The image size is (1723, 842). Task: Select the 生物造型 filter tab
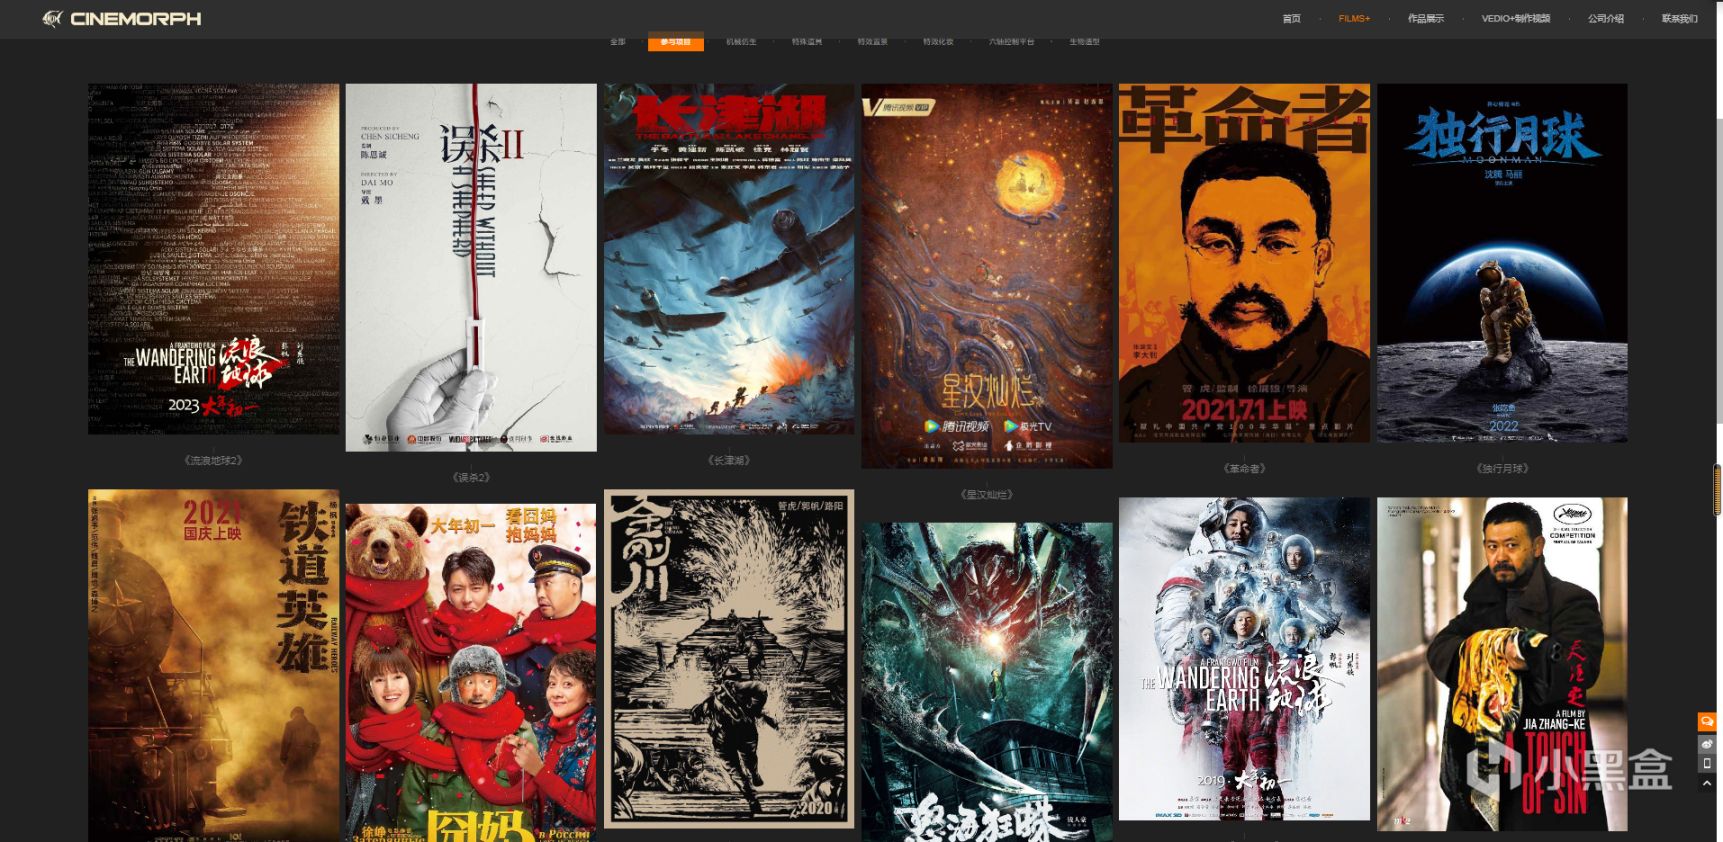coord(1084,42)
